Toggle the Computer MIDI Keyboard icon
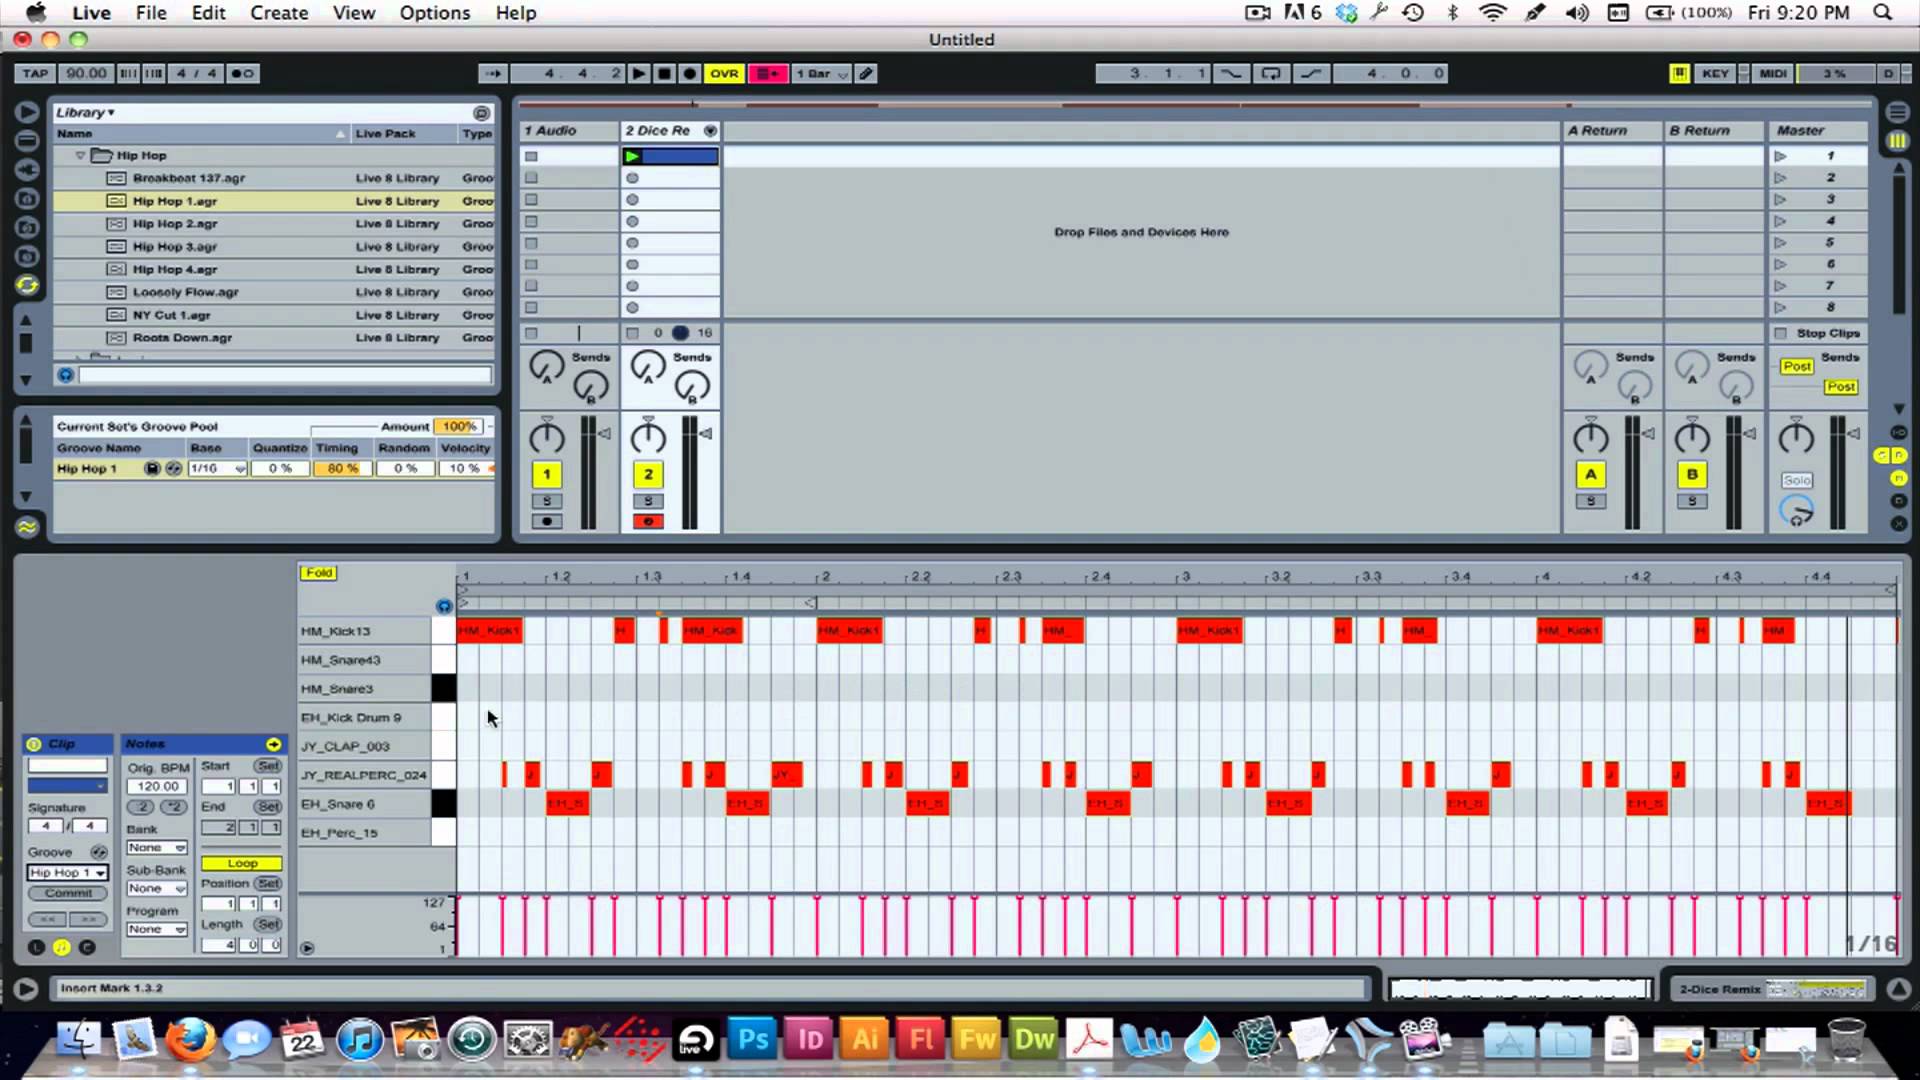The width and height of the screenshot is (1920, 1080). tap(1680, 73)
